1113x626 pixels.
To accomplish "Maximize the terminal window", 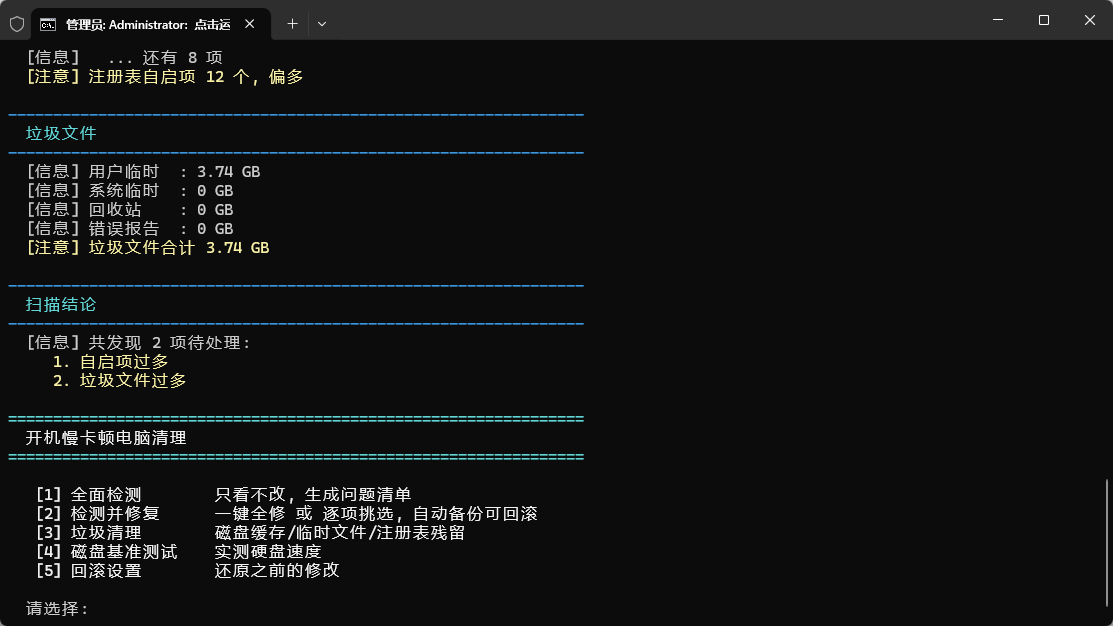I will [x=1043, y=20].
